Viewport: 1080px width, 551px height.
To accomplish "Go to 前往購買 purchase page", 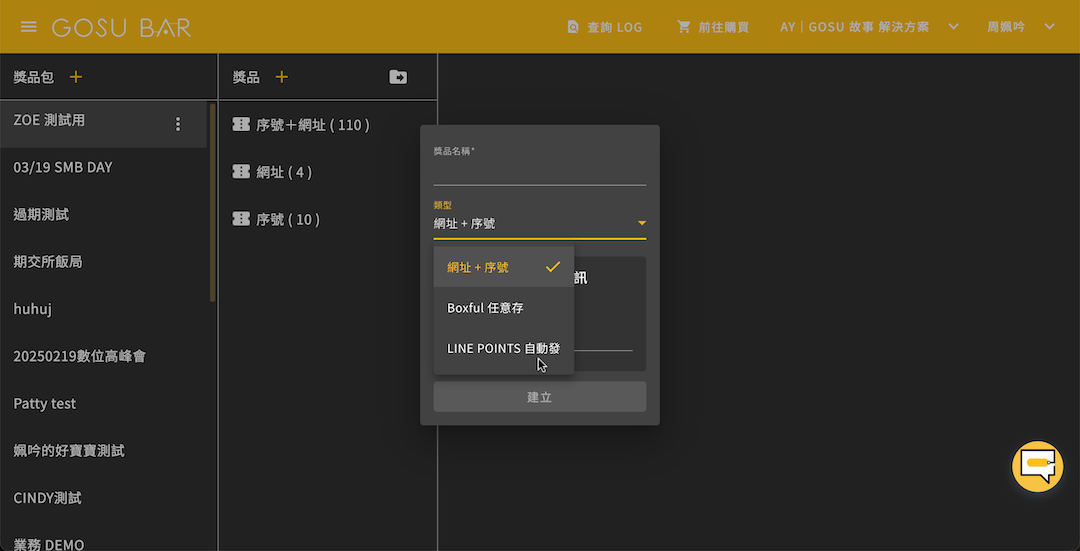I will pos(713,28).
